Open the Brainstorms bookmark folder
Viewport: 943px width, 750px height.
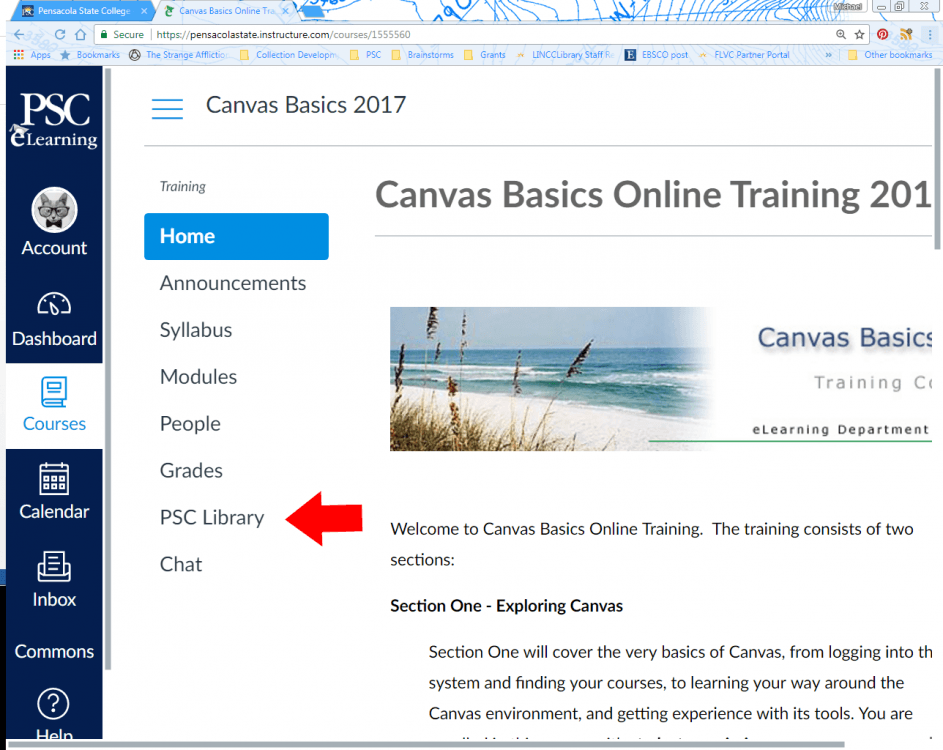(x=423, y=55)
